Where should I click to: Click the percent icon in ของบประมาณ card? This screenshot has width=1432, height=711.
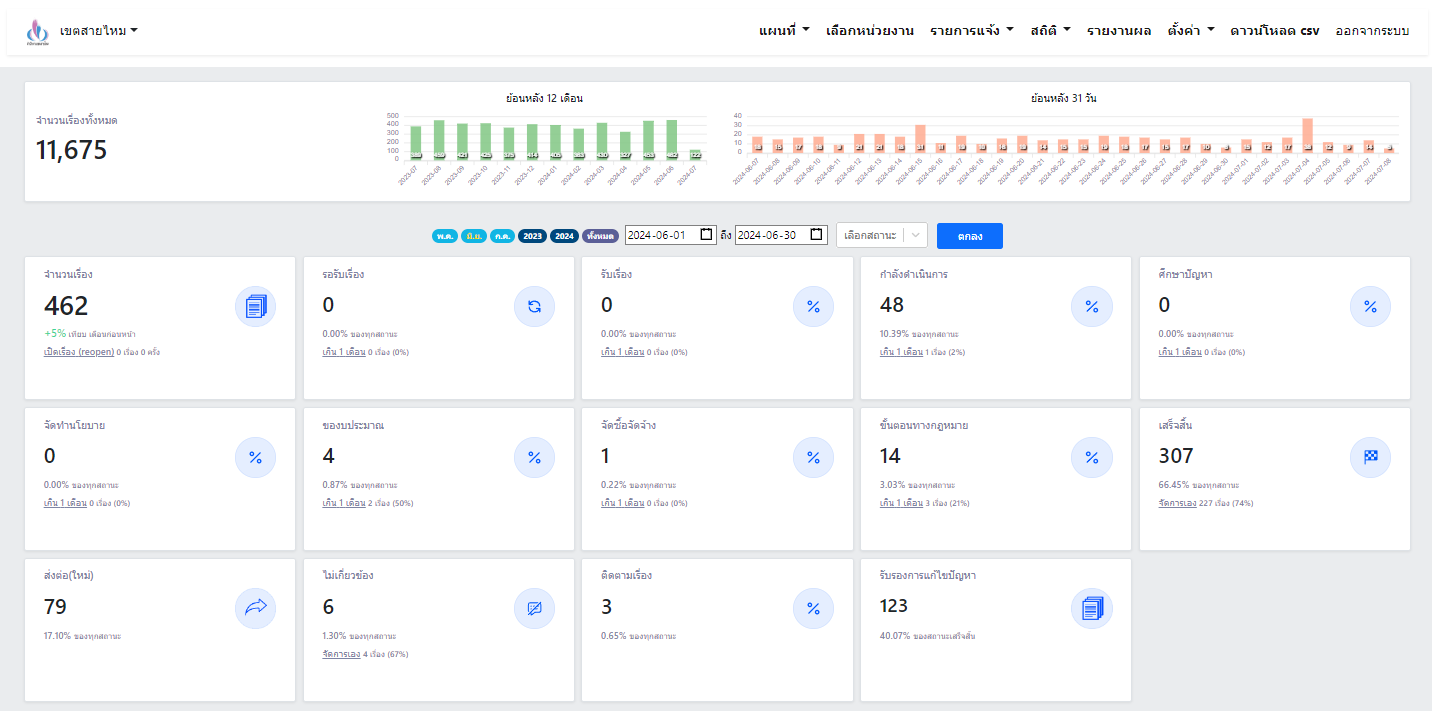point(534,458)
